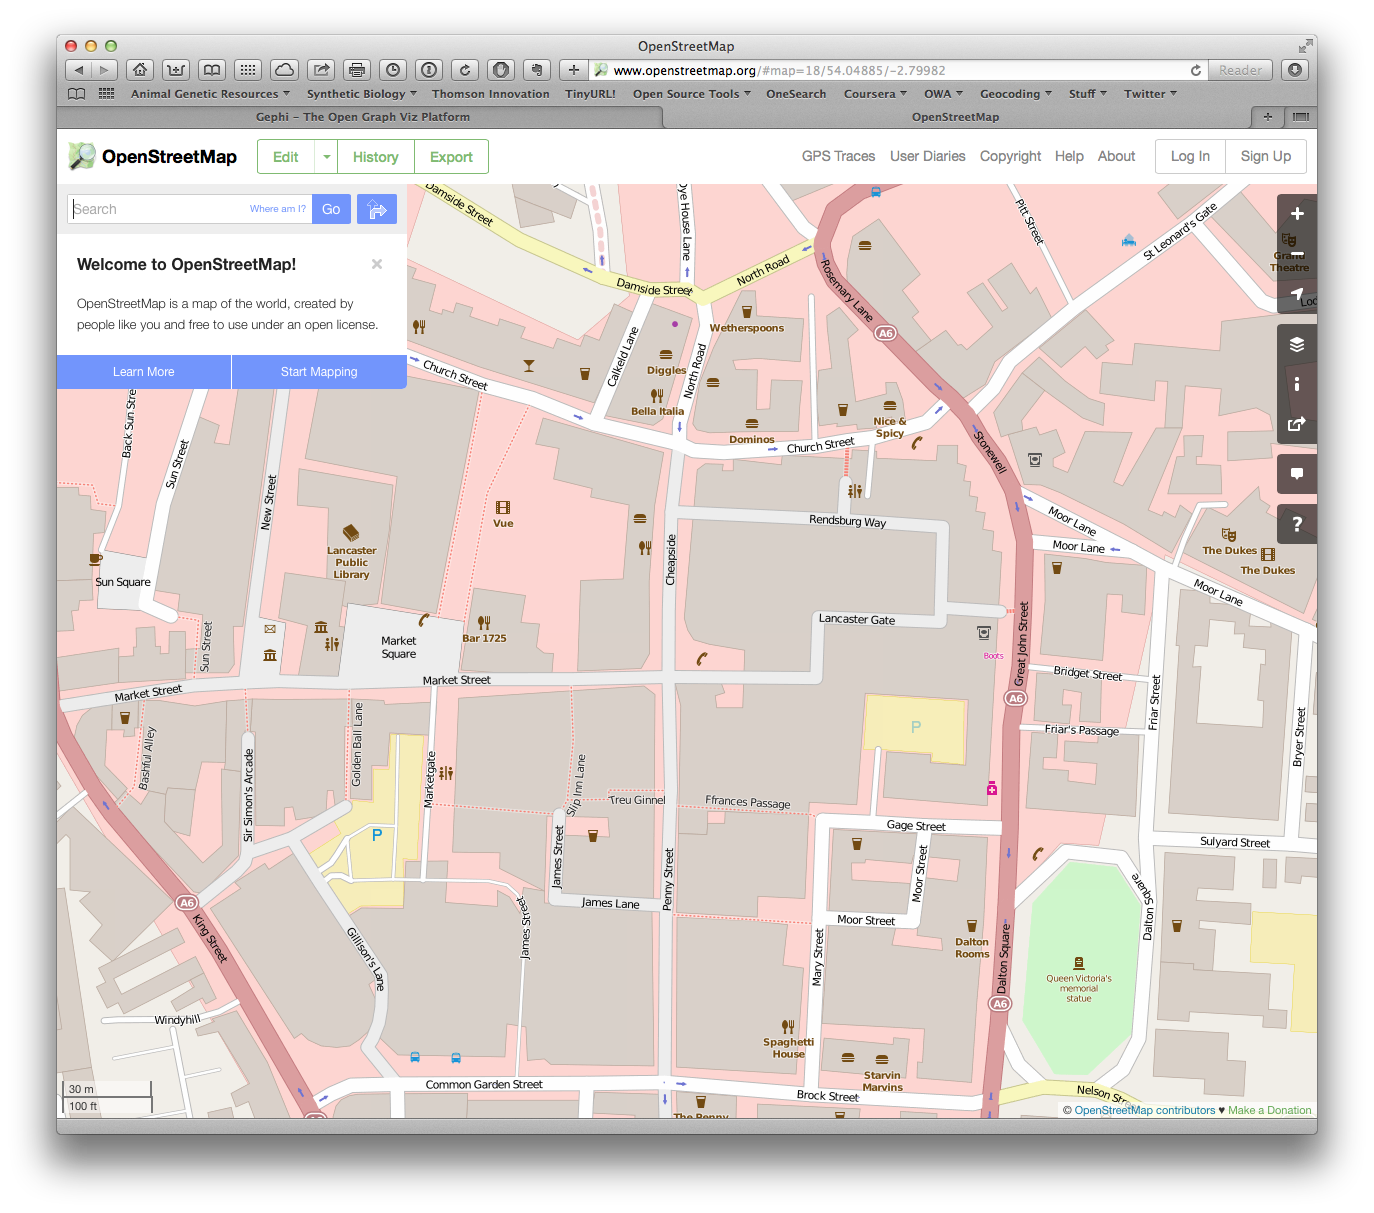Go forward to next page
1374x1213 pixels.
(104, 70)
